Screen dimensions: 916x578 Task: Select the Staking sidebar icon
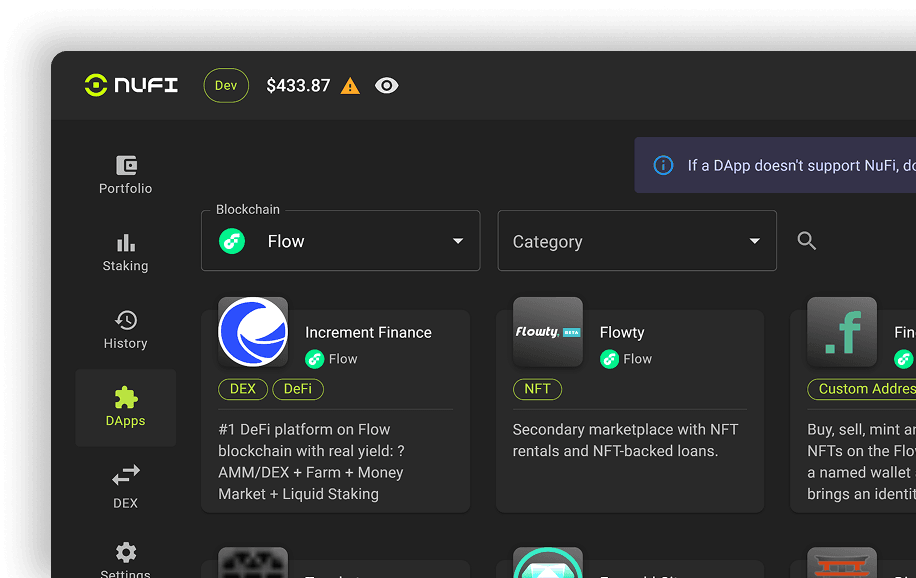click(125, 252)
